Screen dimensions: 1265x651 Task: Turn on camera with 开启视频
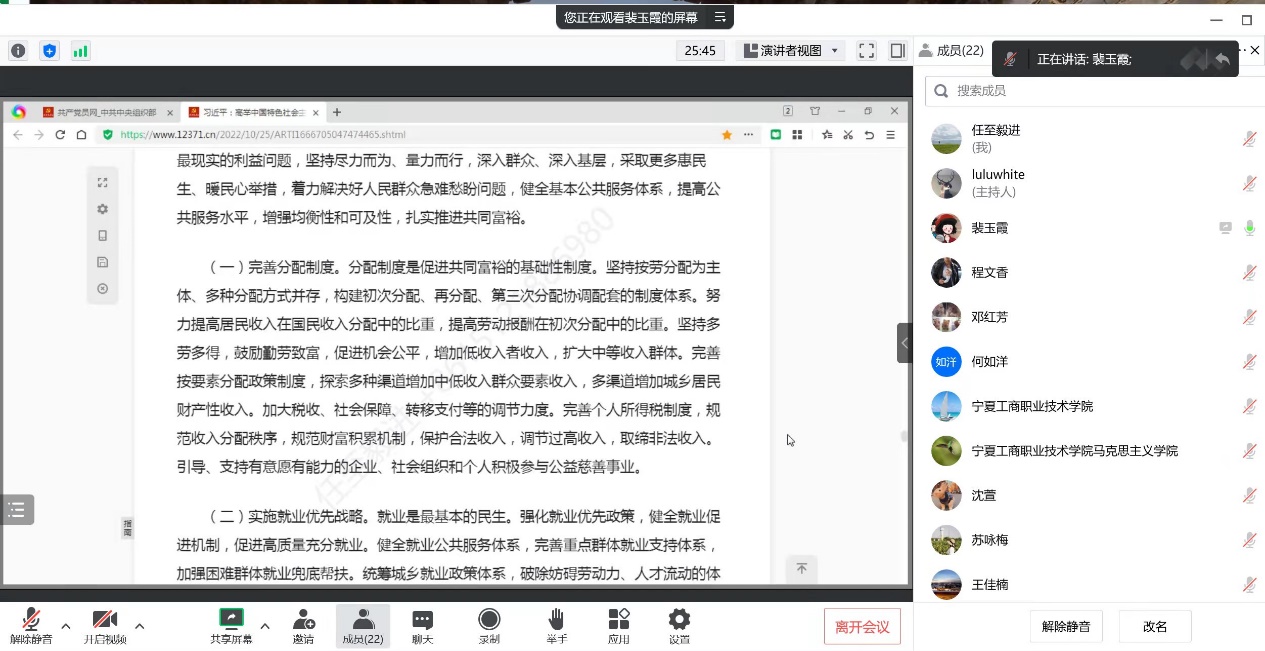pyautogui.click(x=105, y=626)
